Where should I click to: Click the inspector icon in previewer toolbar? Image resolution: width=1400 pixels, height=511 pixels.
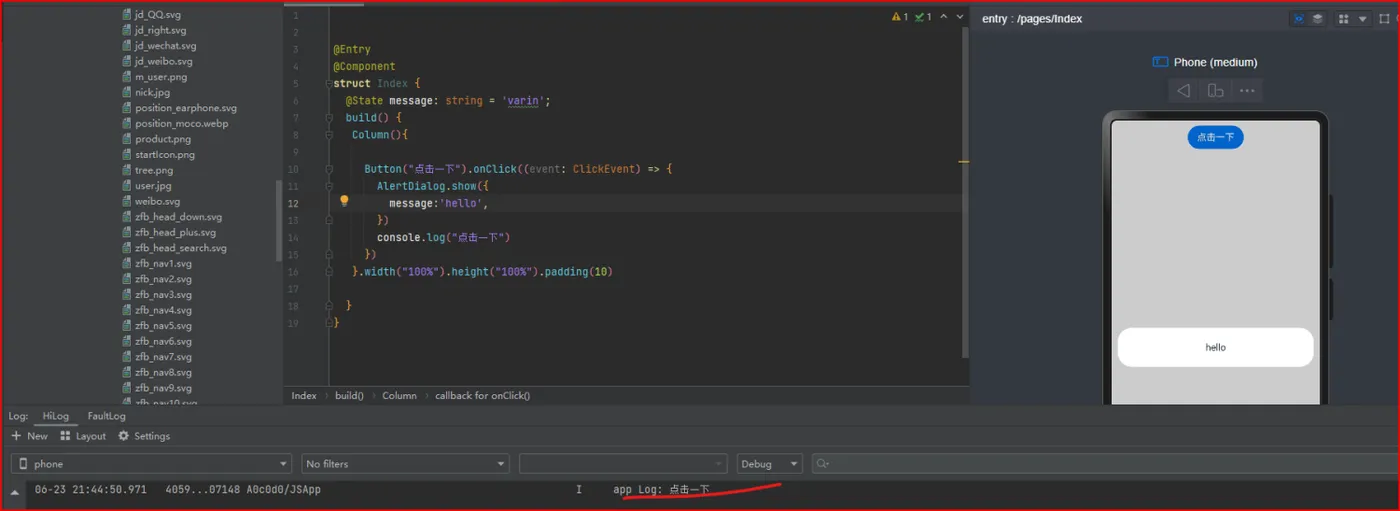(1299, 19)
